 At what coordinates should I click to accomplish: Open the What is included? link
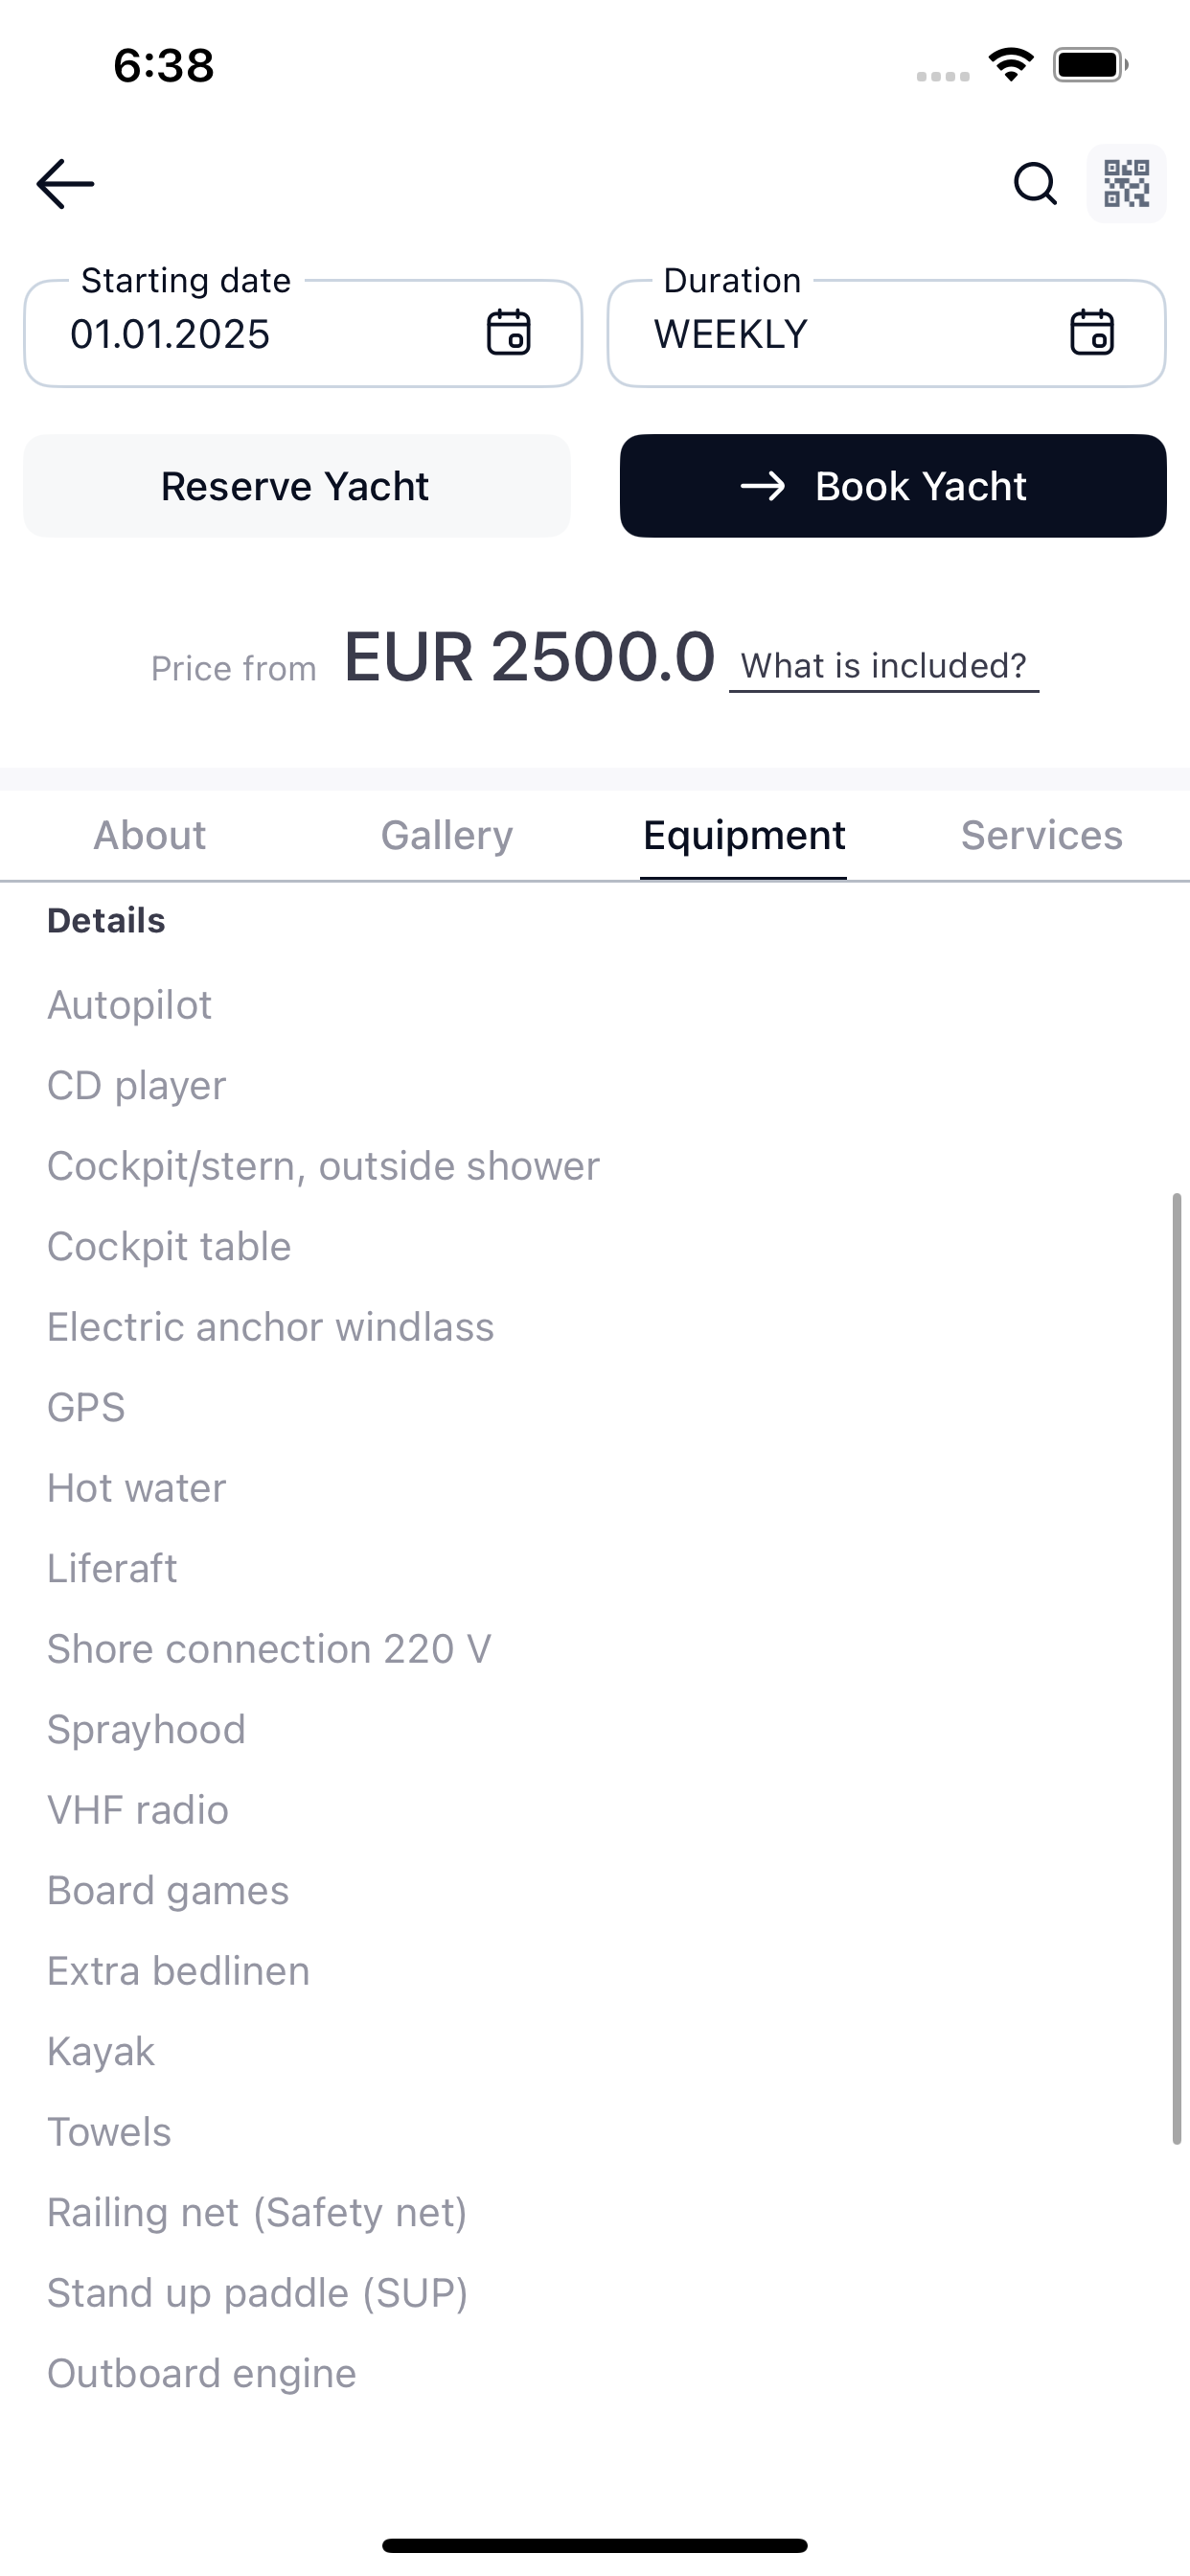pyautogui.click(x=884, y=666)
